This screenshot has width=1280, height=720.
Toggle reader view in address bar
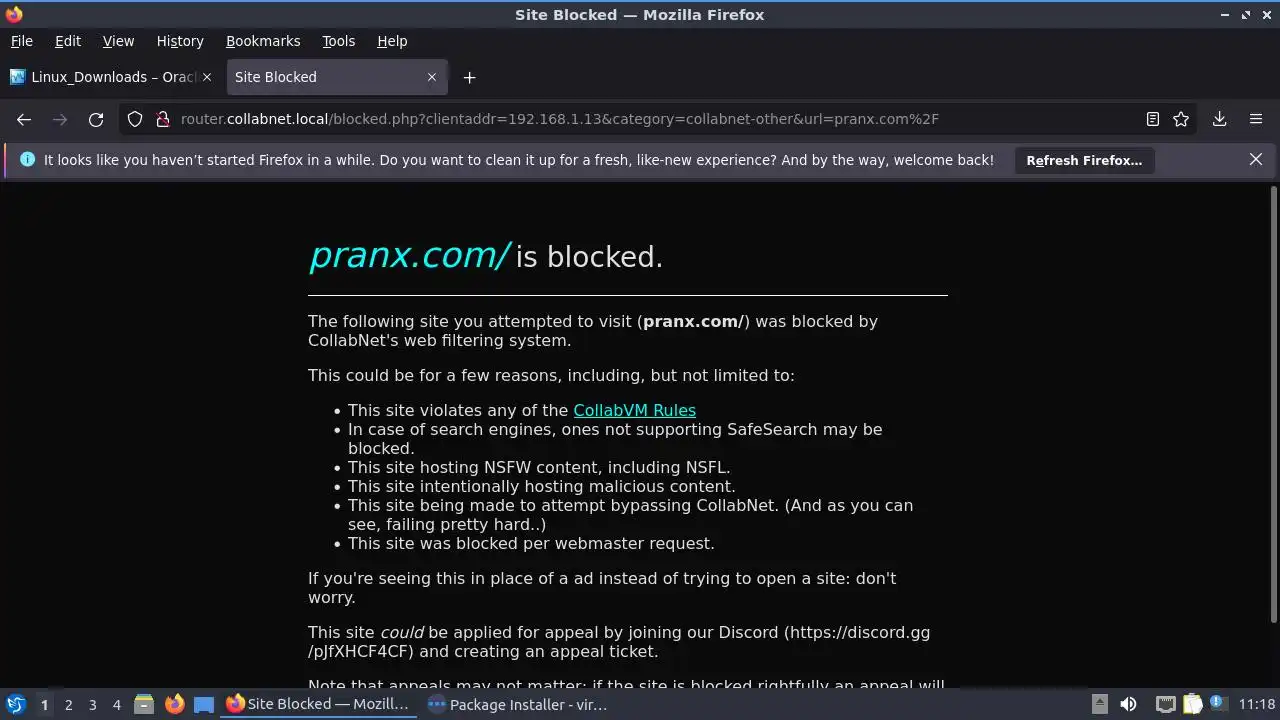[1152, 119]
